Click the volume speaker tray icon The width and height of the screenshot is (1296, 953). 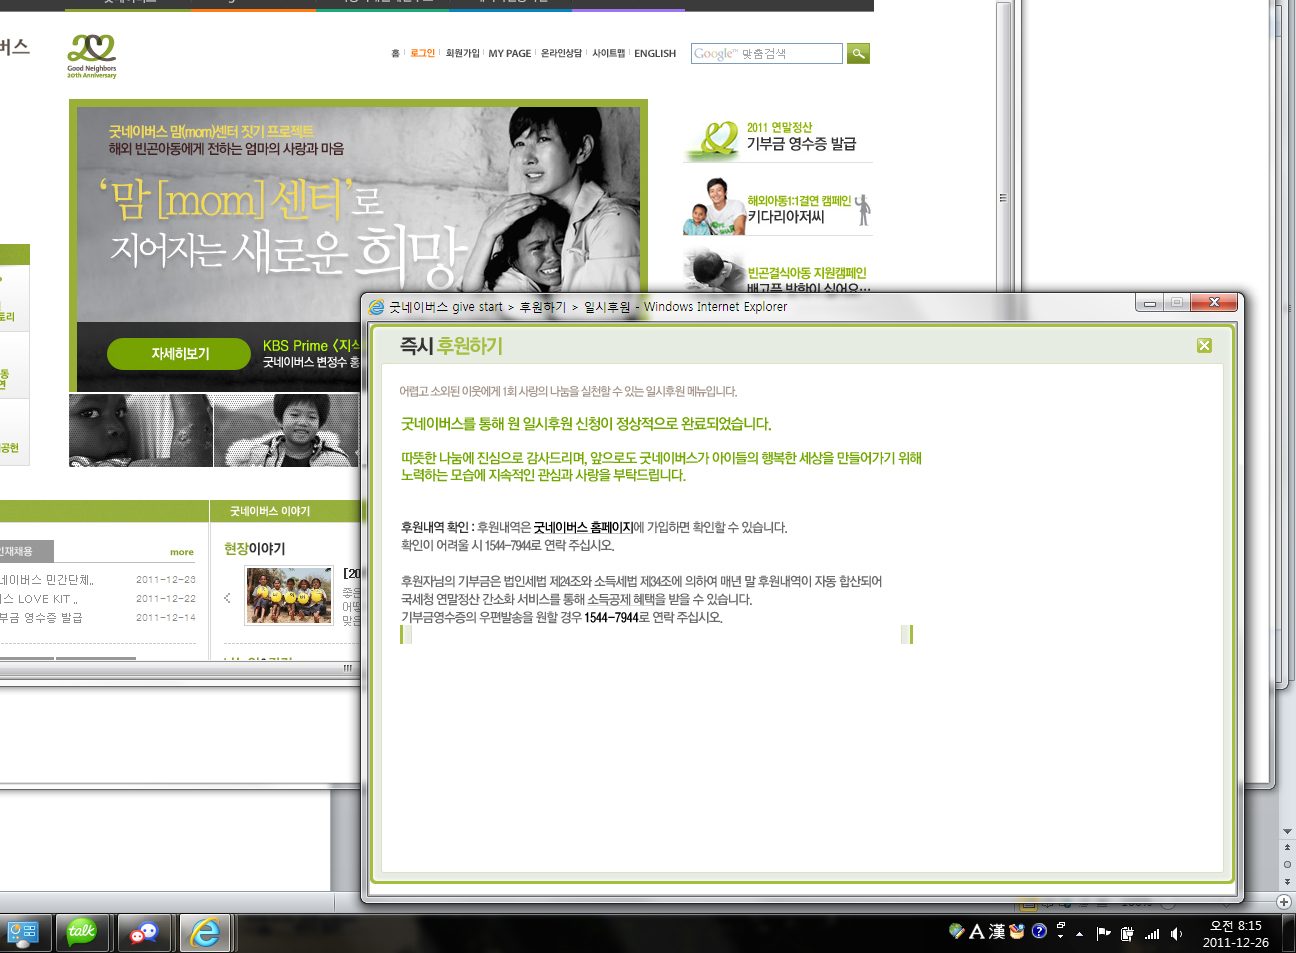pos(1176,934)
